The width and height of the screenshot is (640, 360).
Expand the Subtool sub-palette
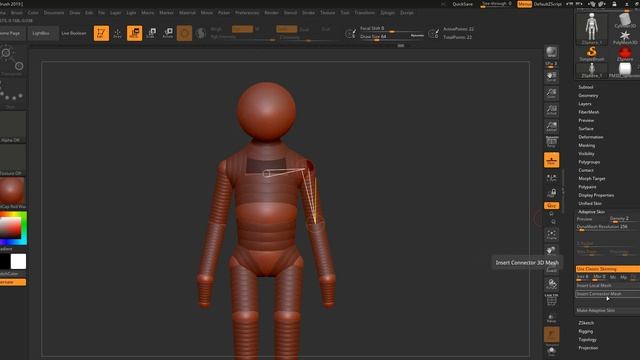pos(586,87)
